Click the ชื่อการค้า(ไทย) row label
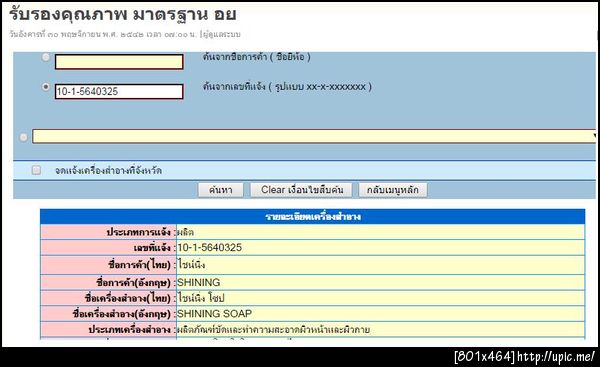The height and width of the screenshot is (367, 600). coord(140,265)
